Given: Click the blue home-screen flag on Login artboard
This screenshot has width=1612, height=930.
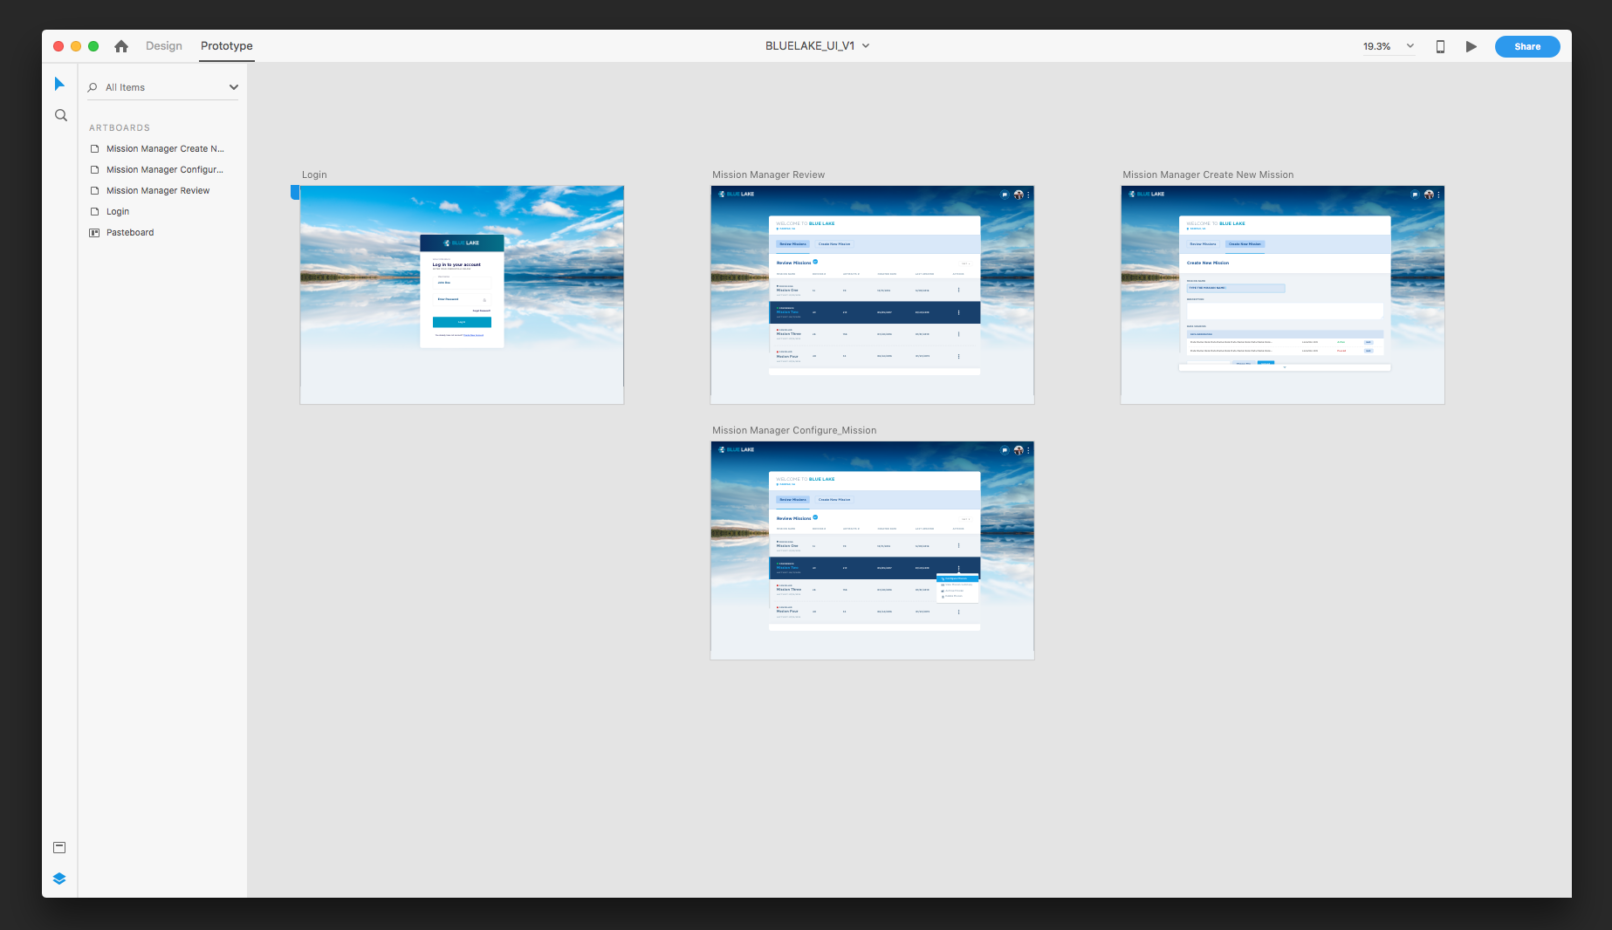Looking at the screenshot, I should point(295,192).
